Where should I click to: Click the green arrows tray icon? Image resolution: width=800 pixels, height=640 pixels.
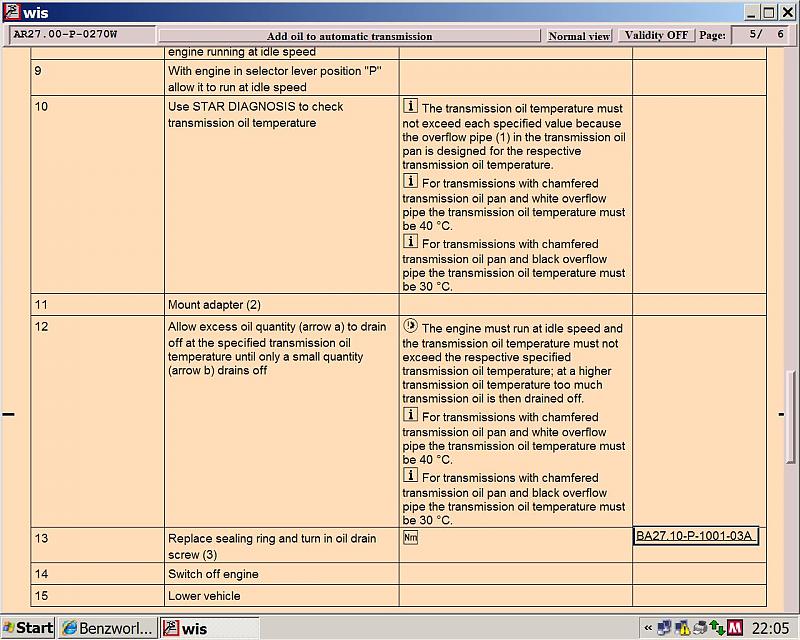[717, 627]
